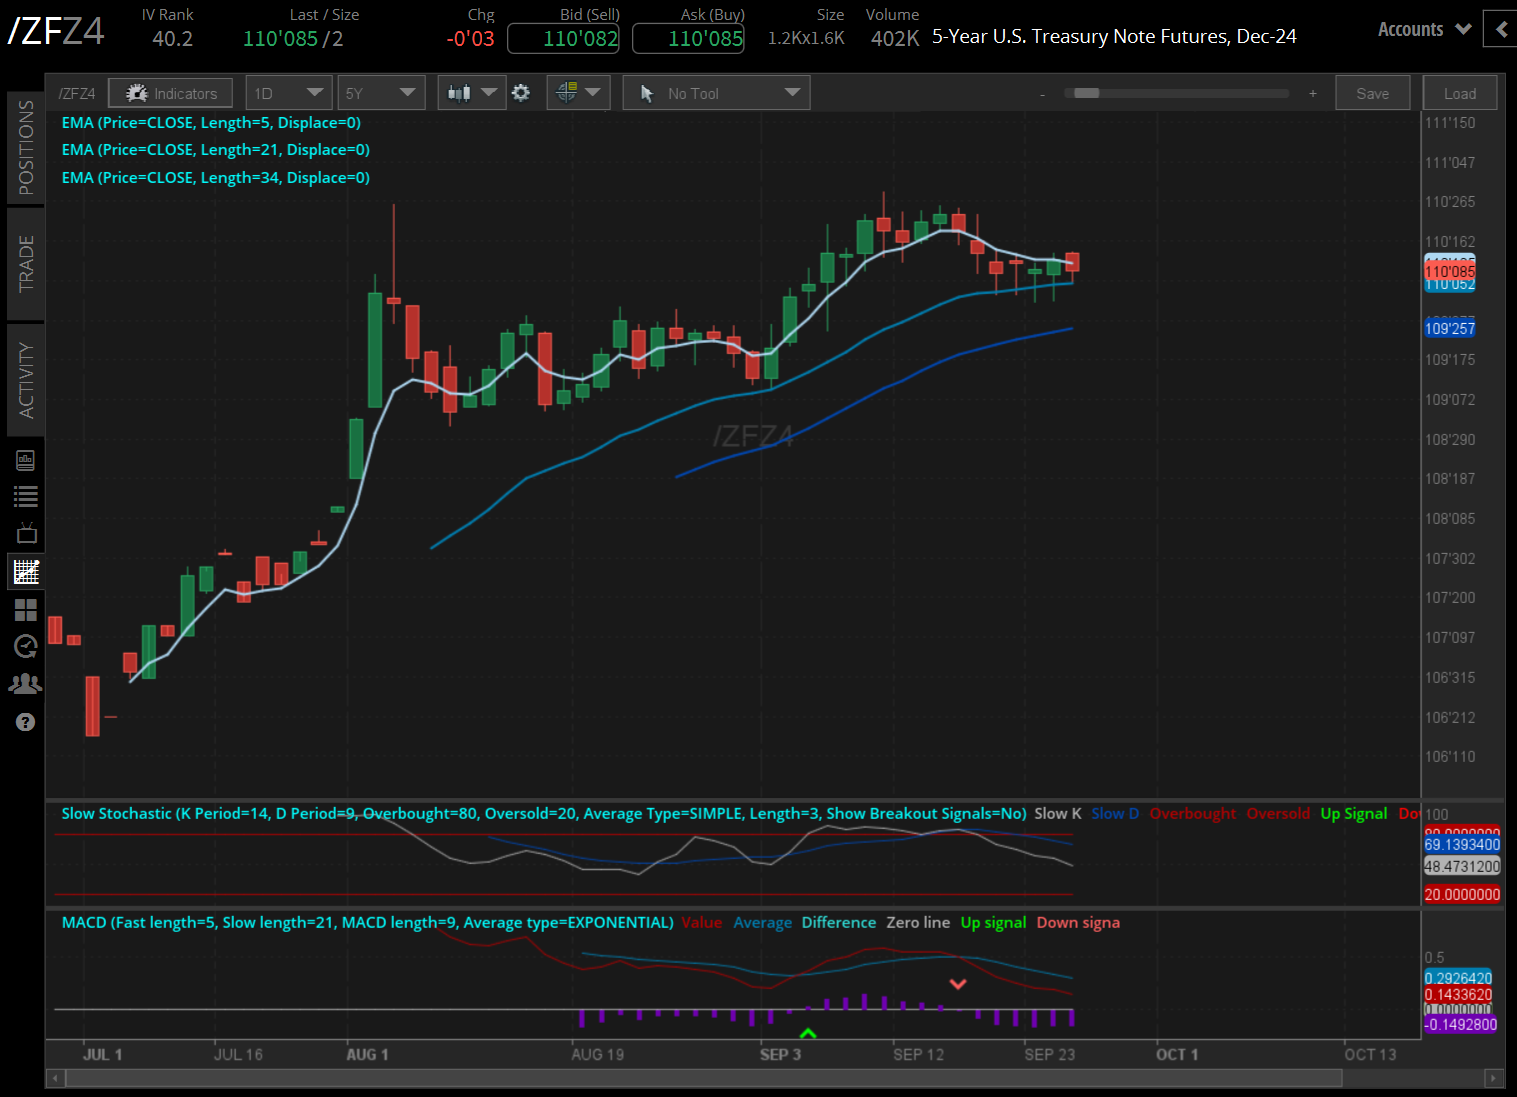The height and width of the screenshot is (1097, 1517).
Task: Click the TV media sidebar icon
Action: [x=26, y=533]
